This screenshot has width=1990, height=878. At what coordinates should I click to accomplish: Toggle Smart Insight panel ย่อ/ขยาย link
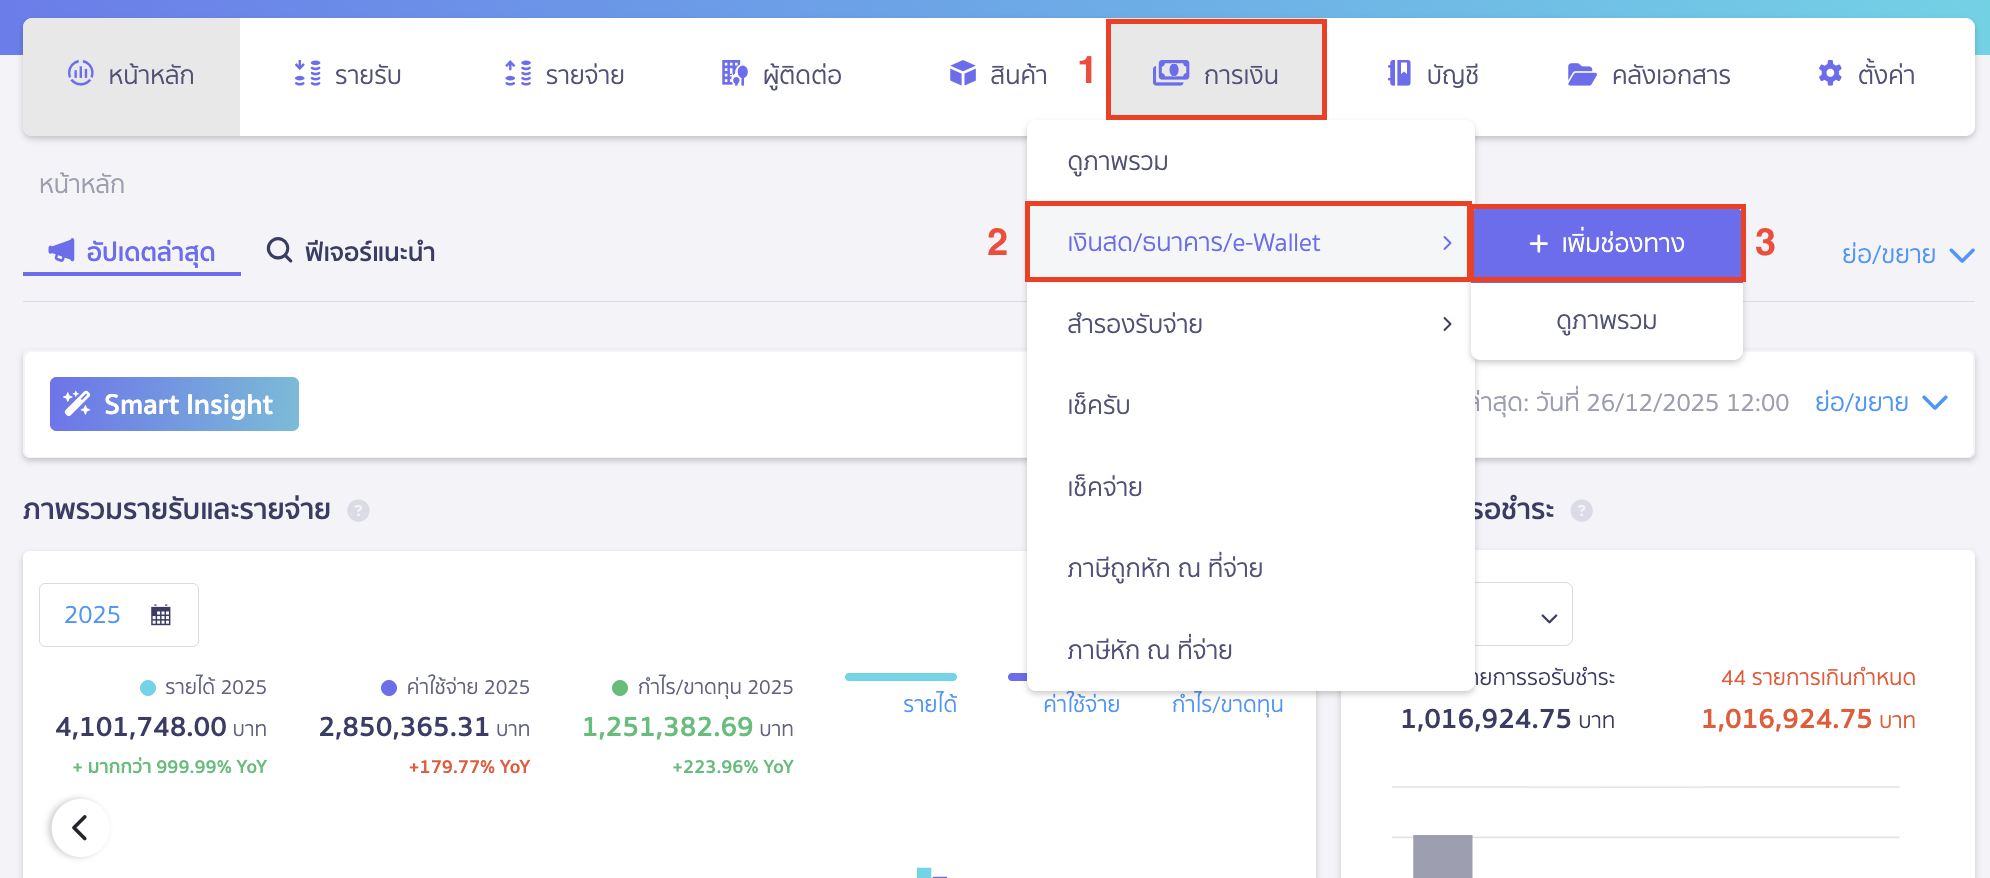(1881, 402)
